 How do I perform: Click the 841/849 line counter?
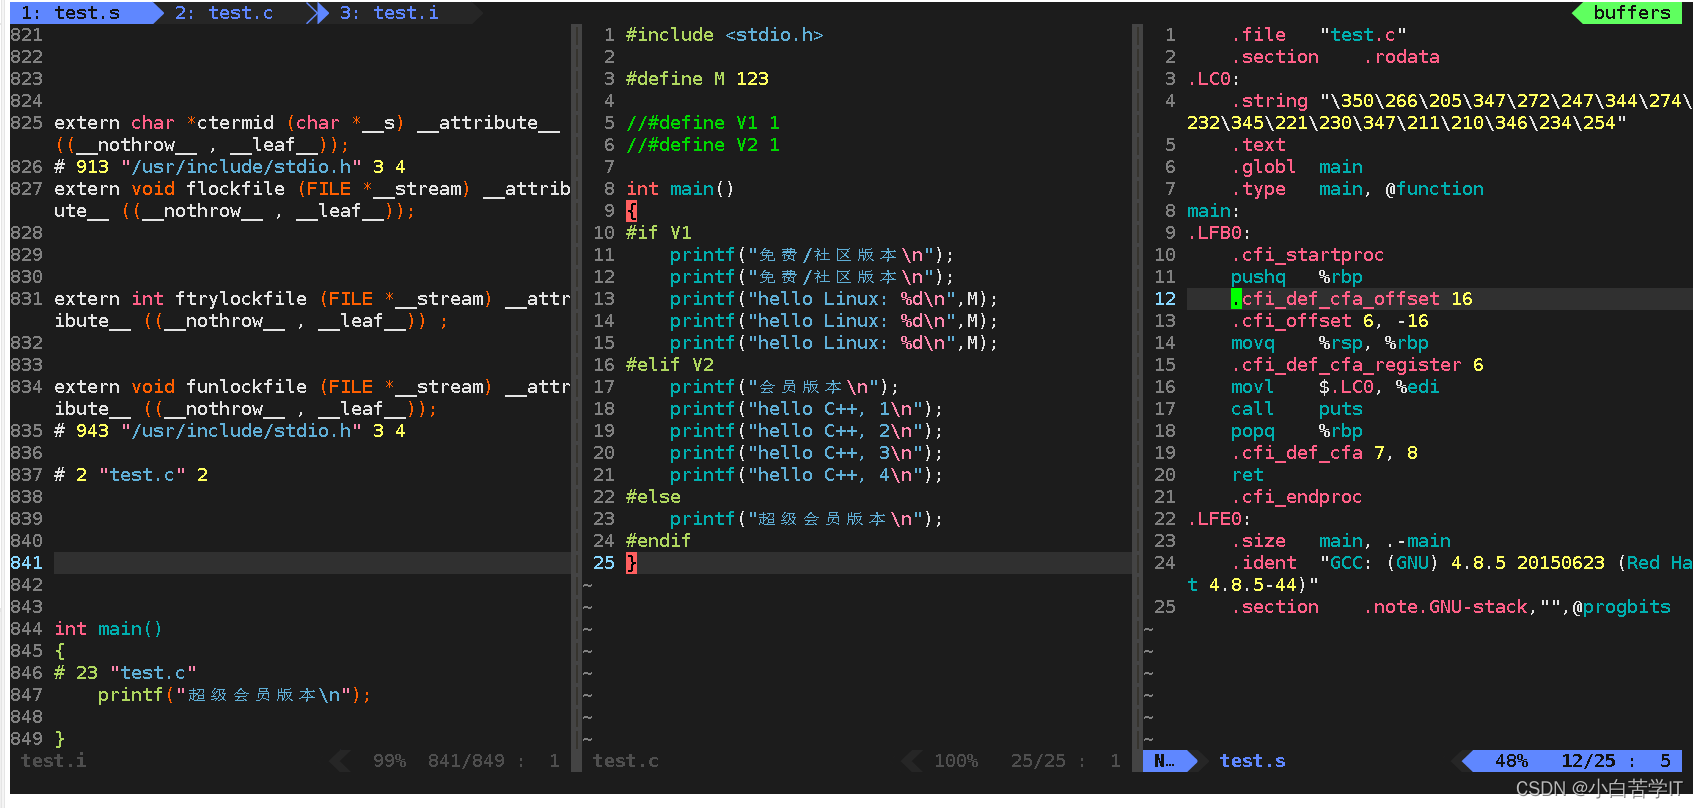pos(466,761)
